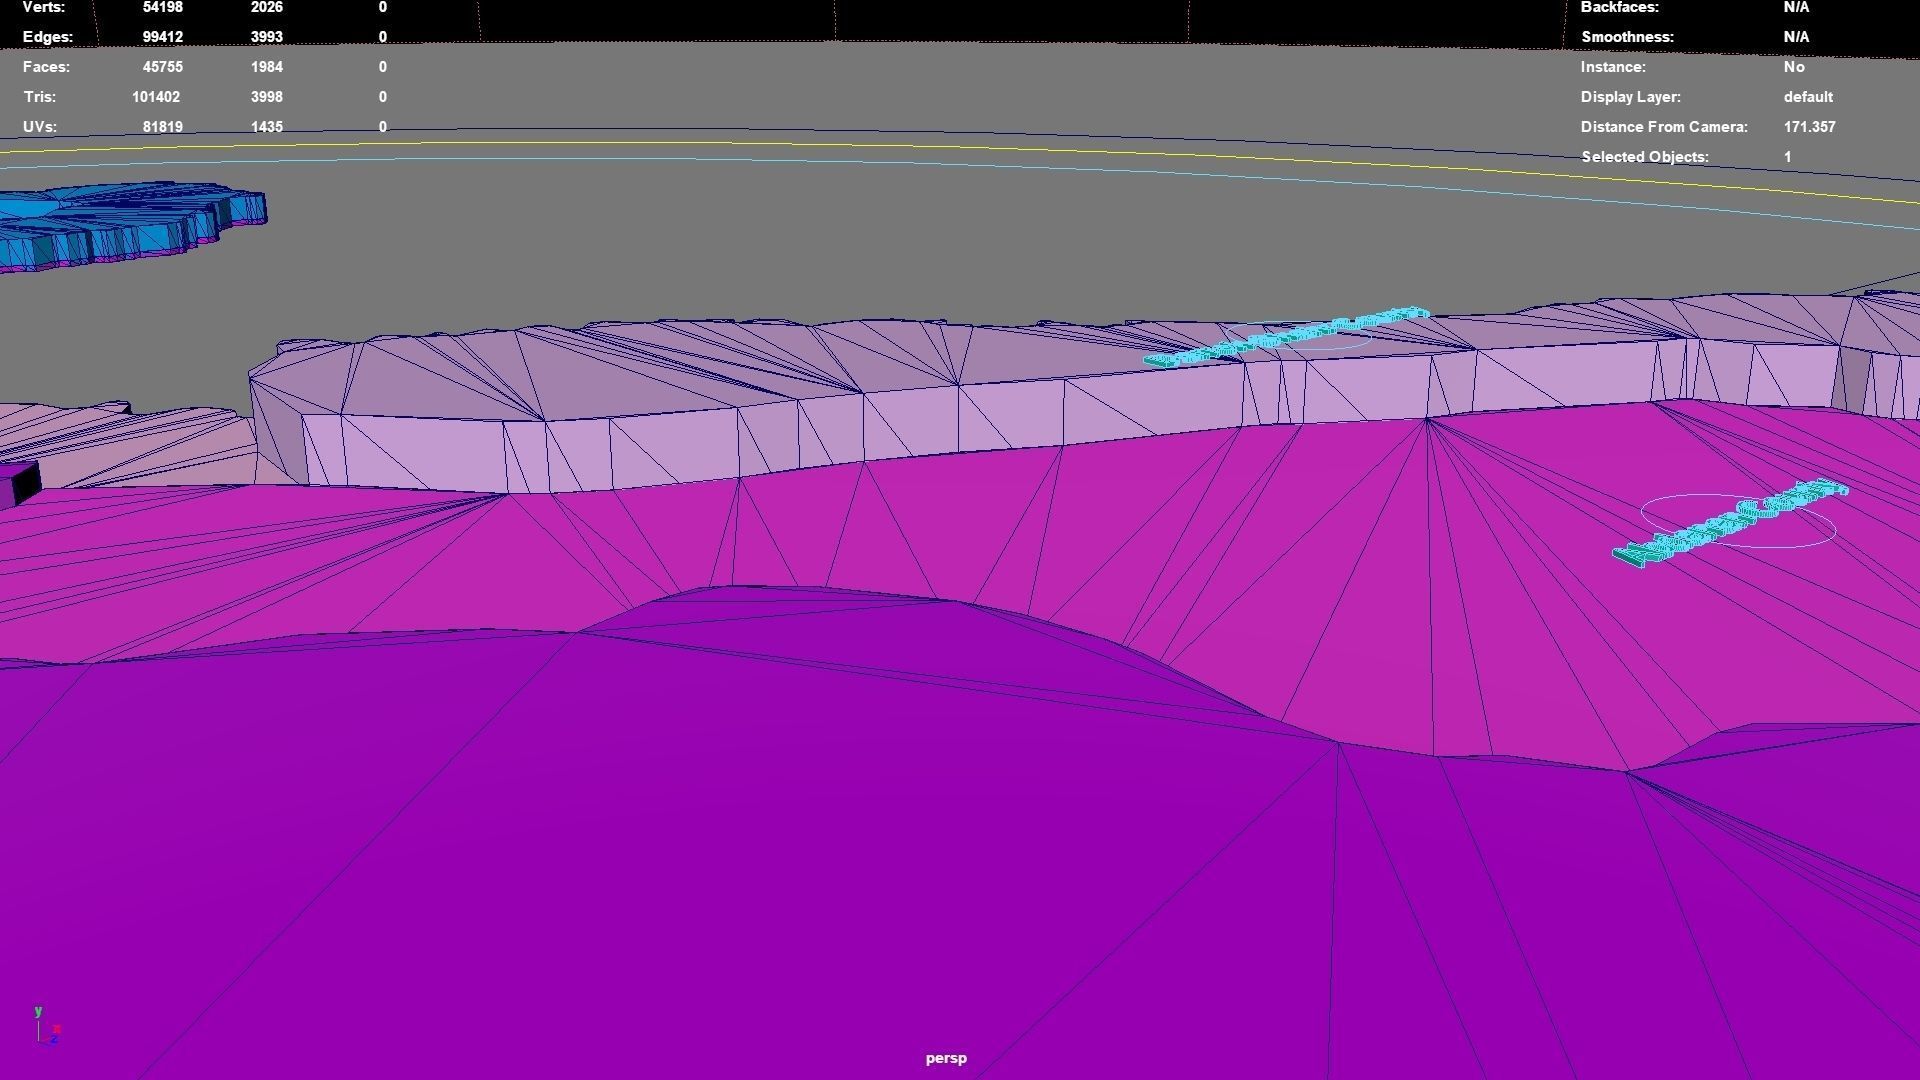Screen dimensions: 1920x1080
Task: Click the UVs label in poly count HUD
Action: click(x=40, y=127)
